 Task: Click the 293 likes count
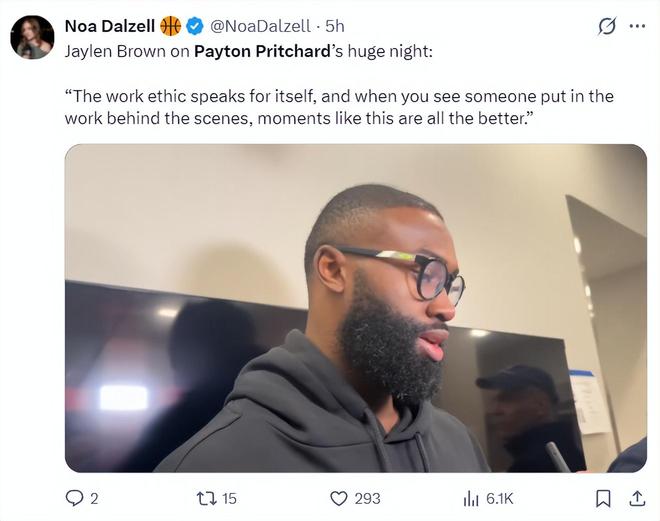tap(367, 497)
